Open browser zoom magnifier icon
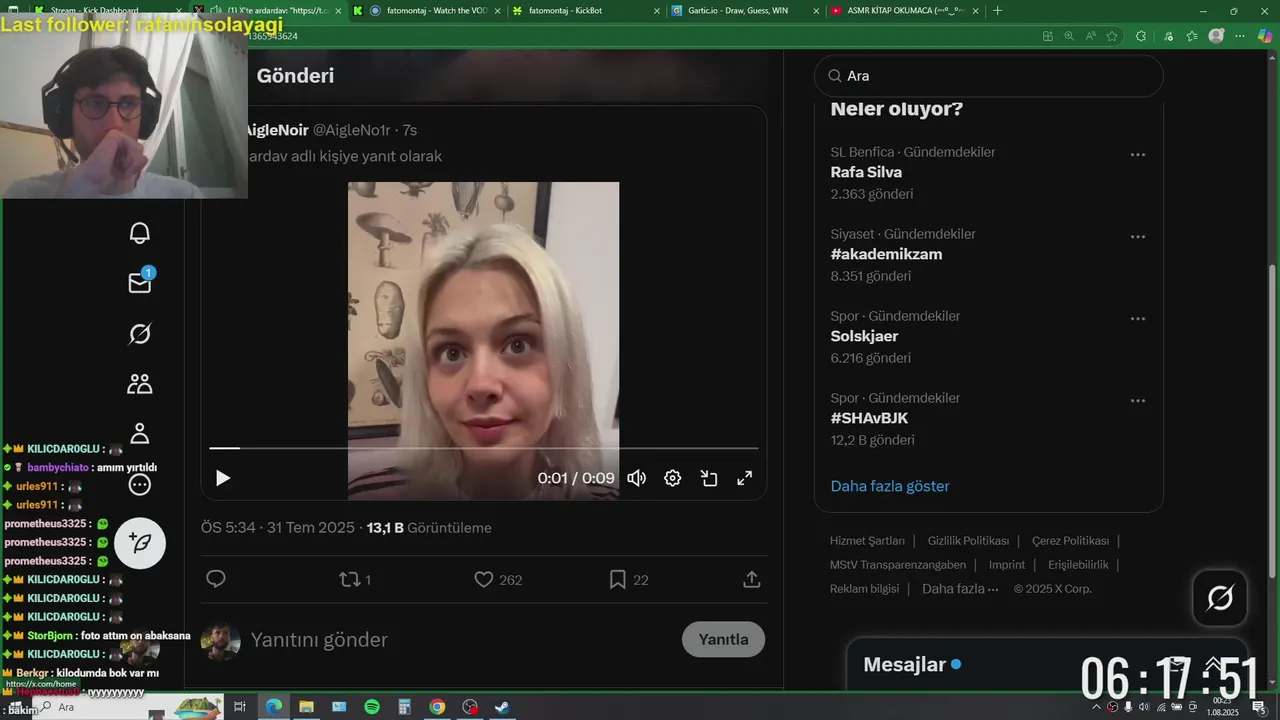The image size is (1280, 720). [1069, 36]
